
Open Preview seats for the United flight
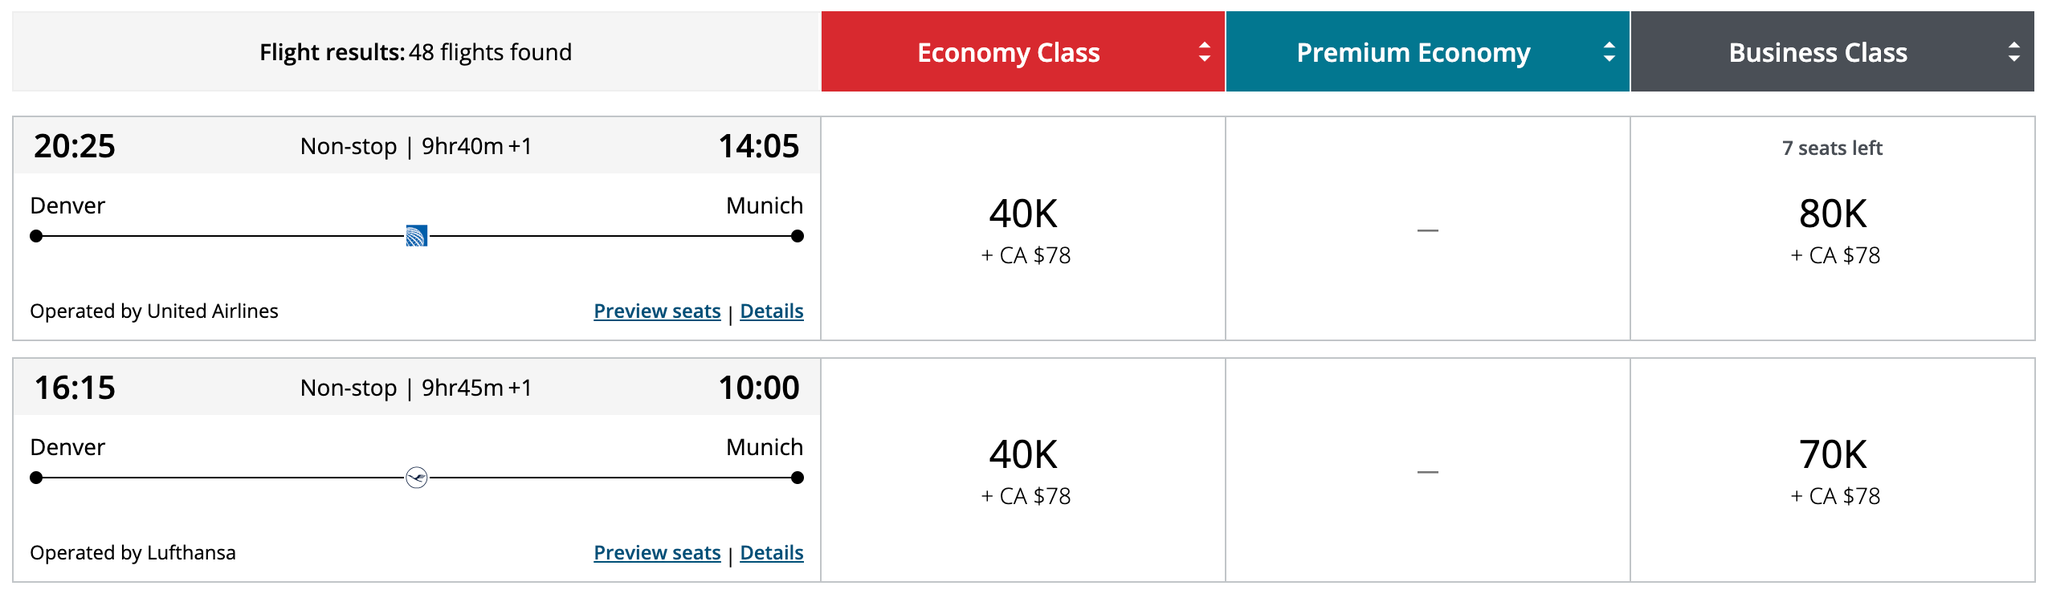point(656,311)
